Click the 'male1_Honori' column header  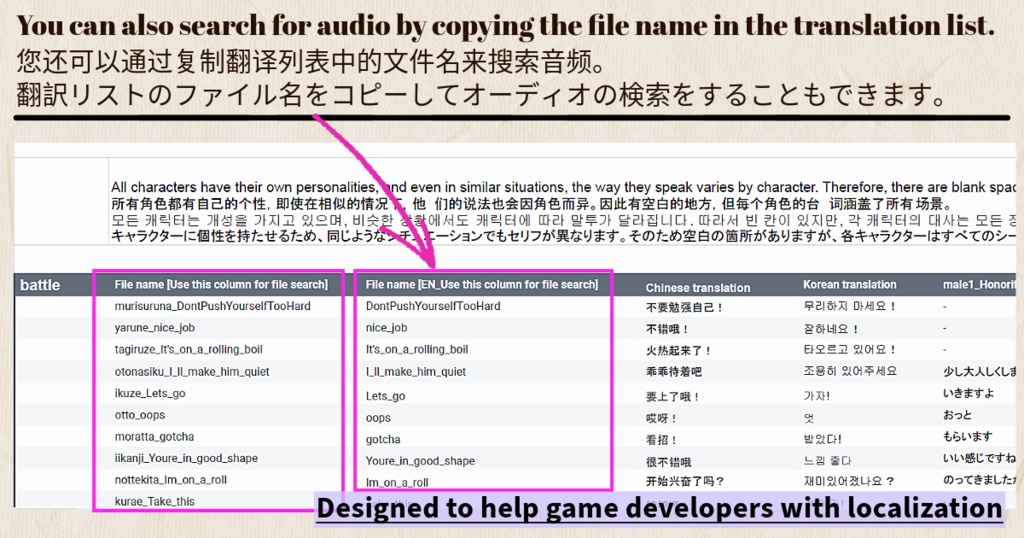(979, 284)
